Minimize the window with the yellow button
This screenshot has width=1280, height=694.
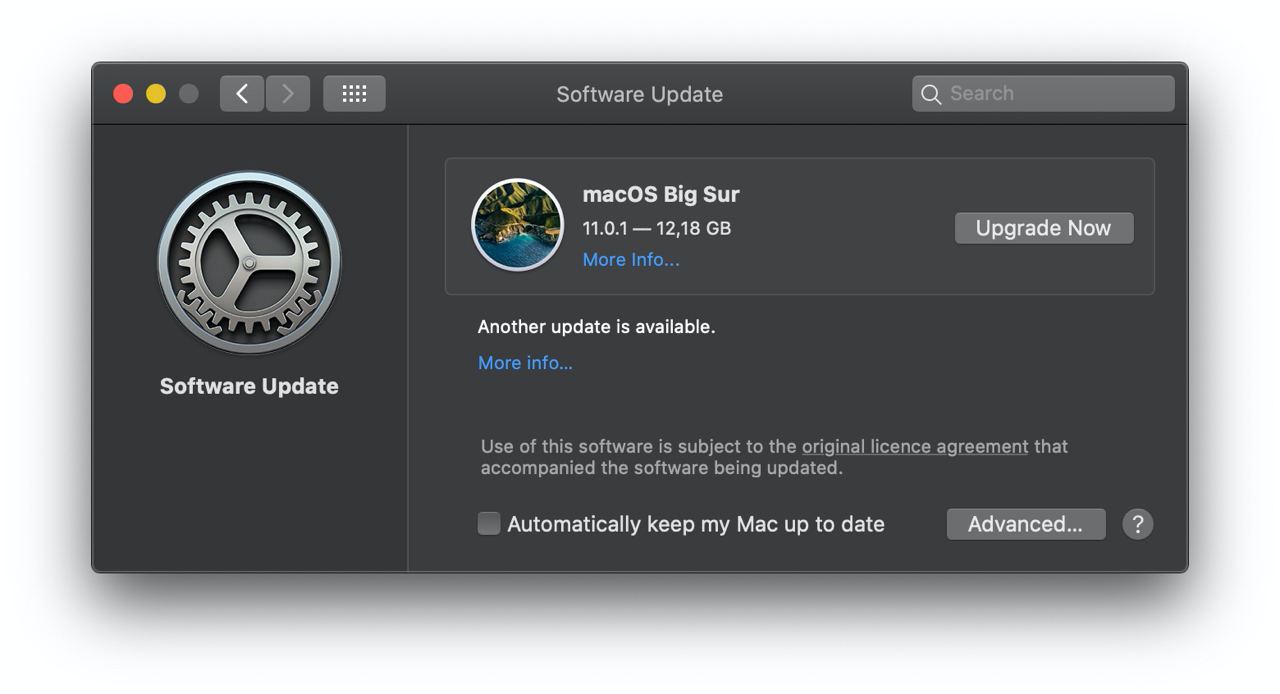point(156,94)
